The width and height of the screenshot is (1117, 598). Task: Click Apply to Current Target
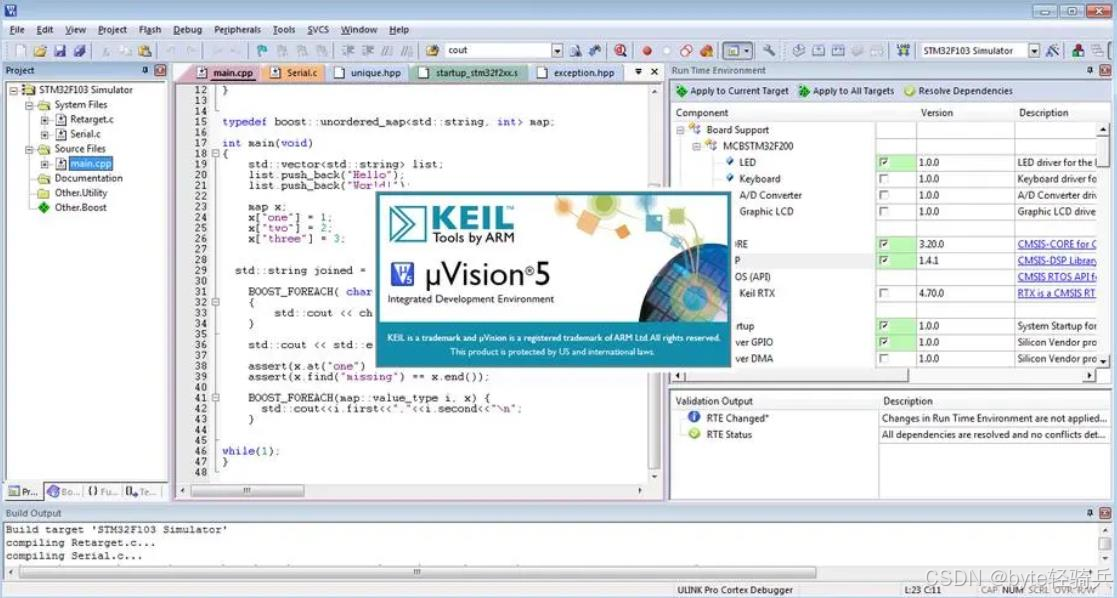[732, 91]
